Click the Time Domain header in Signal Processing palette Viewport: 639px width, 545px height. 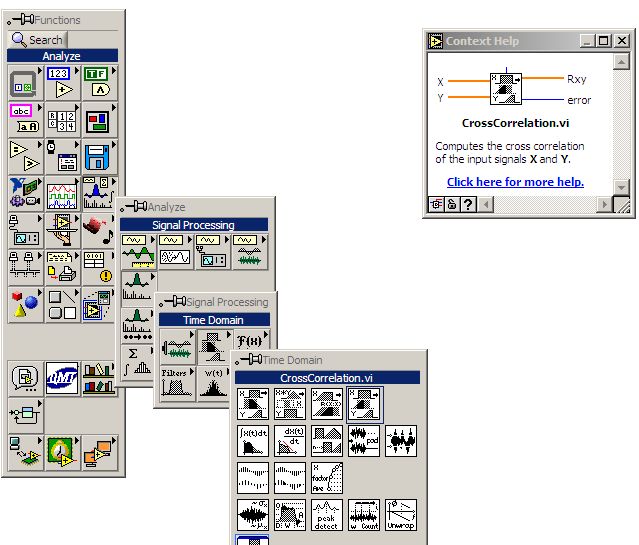(214, 320)
